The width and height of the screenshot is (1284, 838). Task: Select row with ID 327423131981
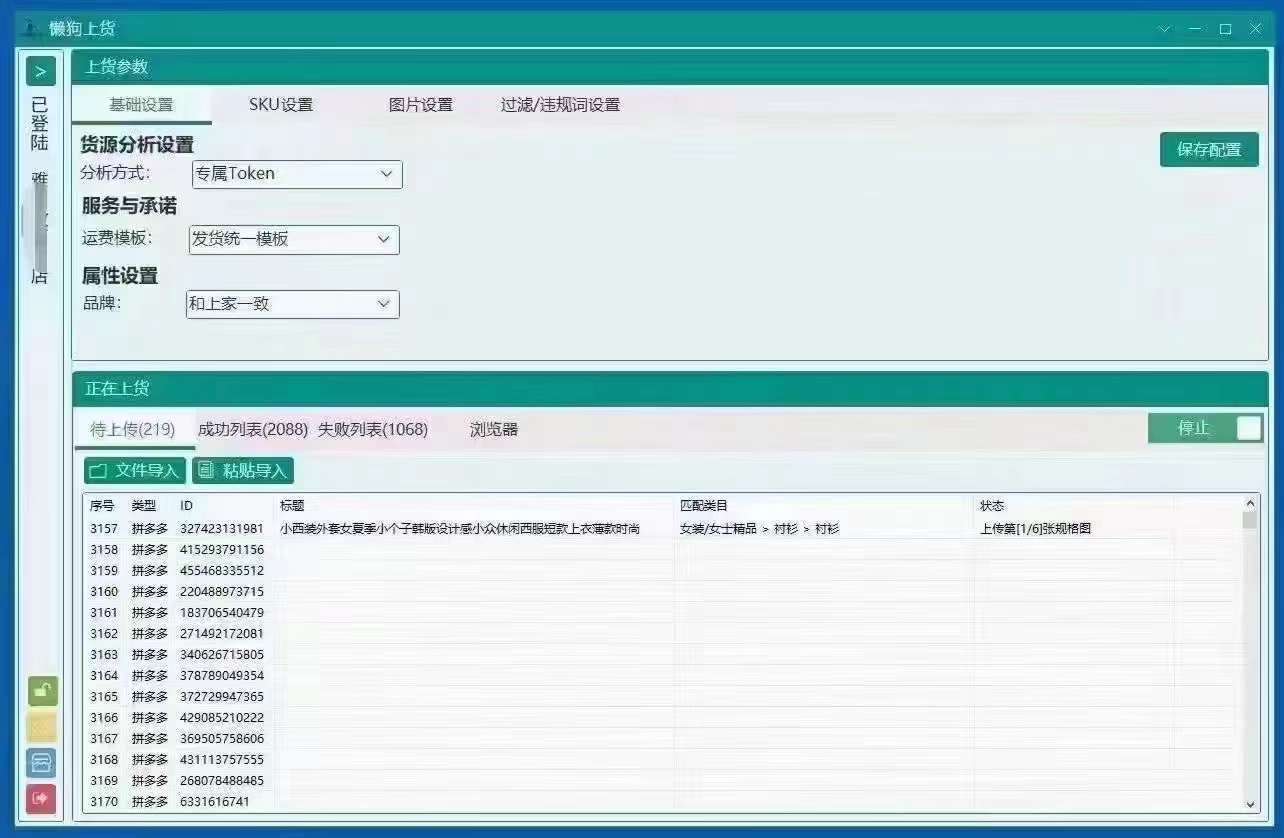point(664,528)
